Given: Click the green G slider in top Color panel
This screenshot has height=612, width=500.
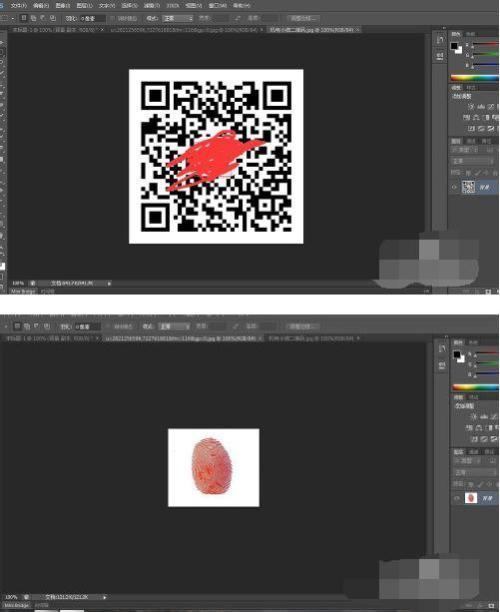Looking at the screenshot, I should click(x=486, y=54).
